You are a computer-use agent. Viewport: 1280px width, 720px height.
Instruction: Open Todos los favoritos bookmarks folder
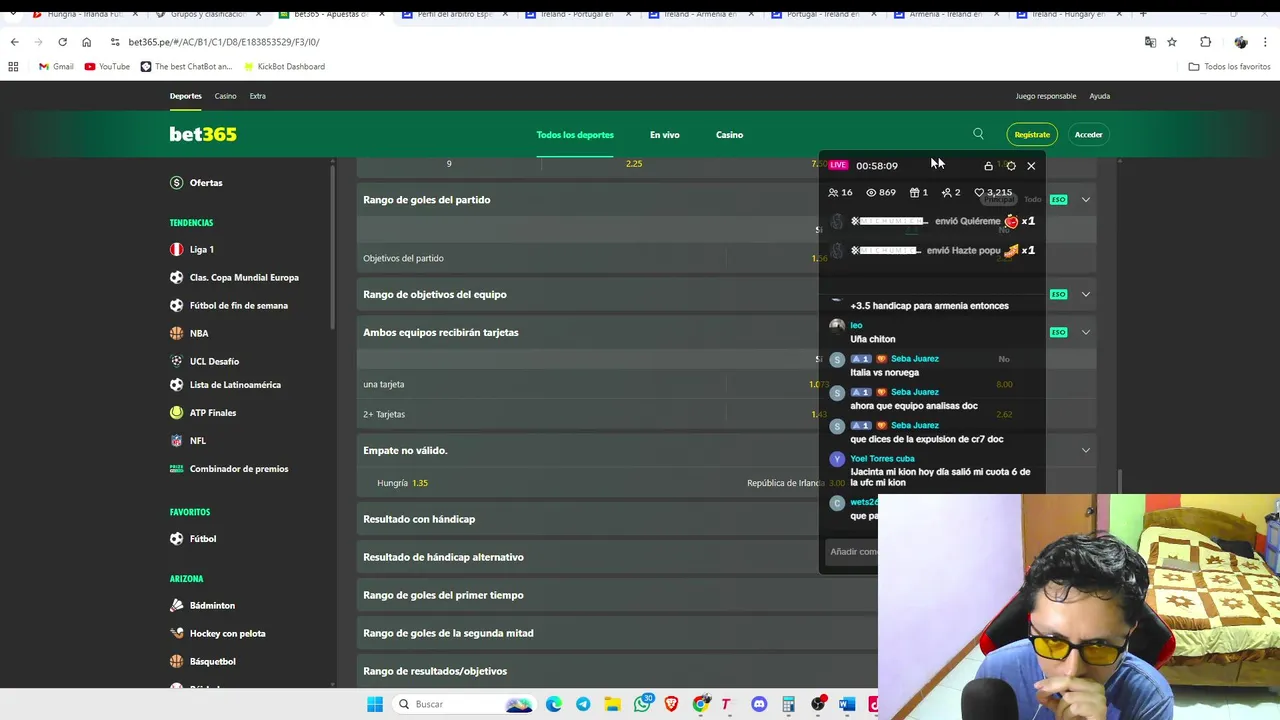coord(1229,67)
